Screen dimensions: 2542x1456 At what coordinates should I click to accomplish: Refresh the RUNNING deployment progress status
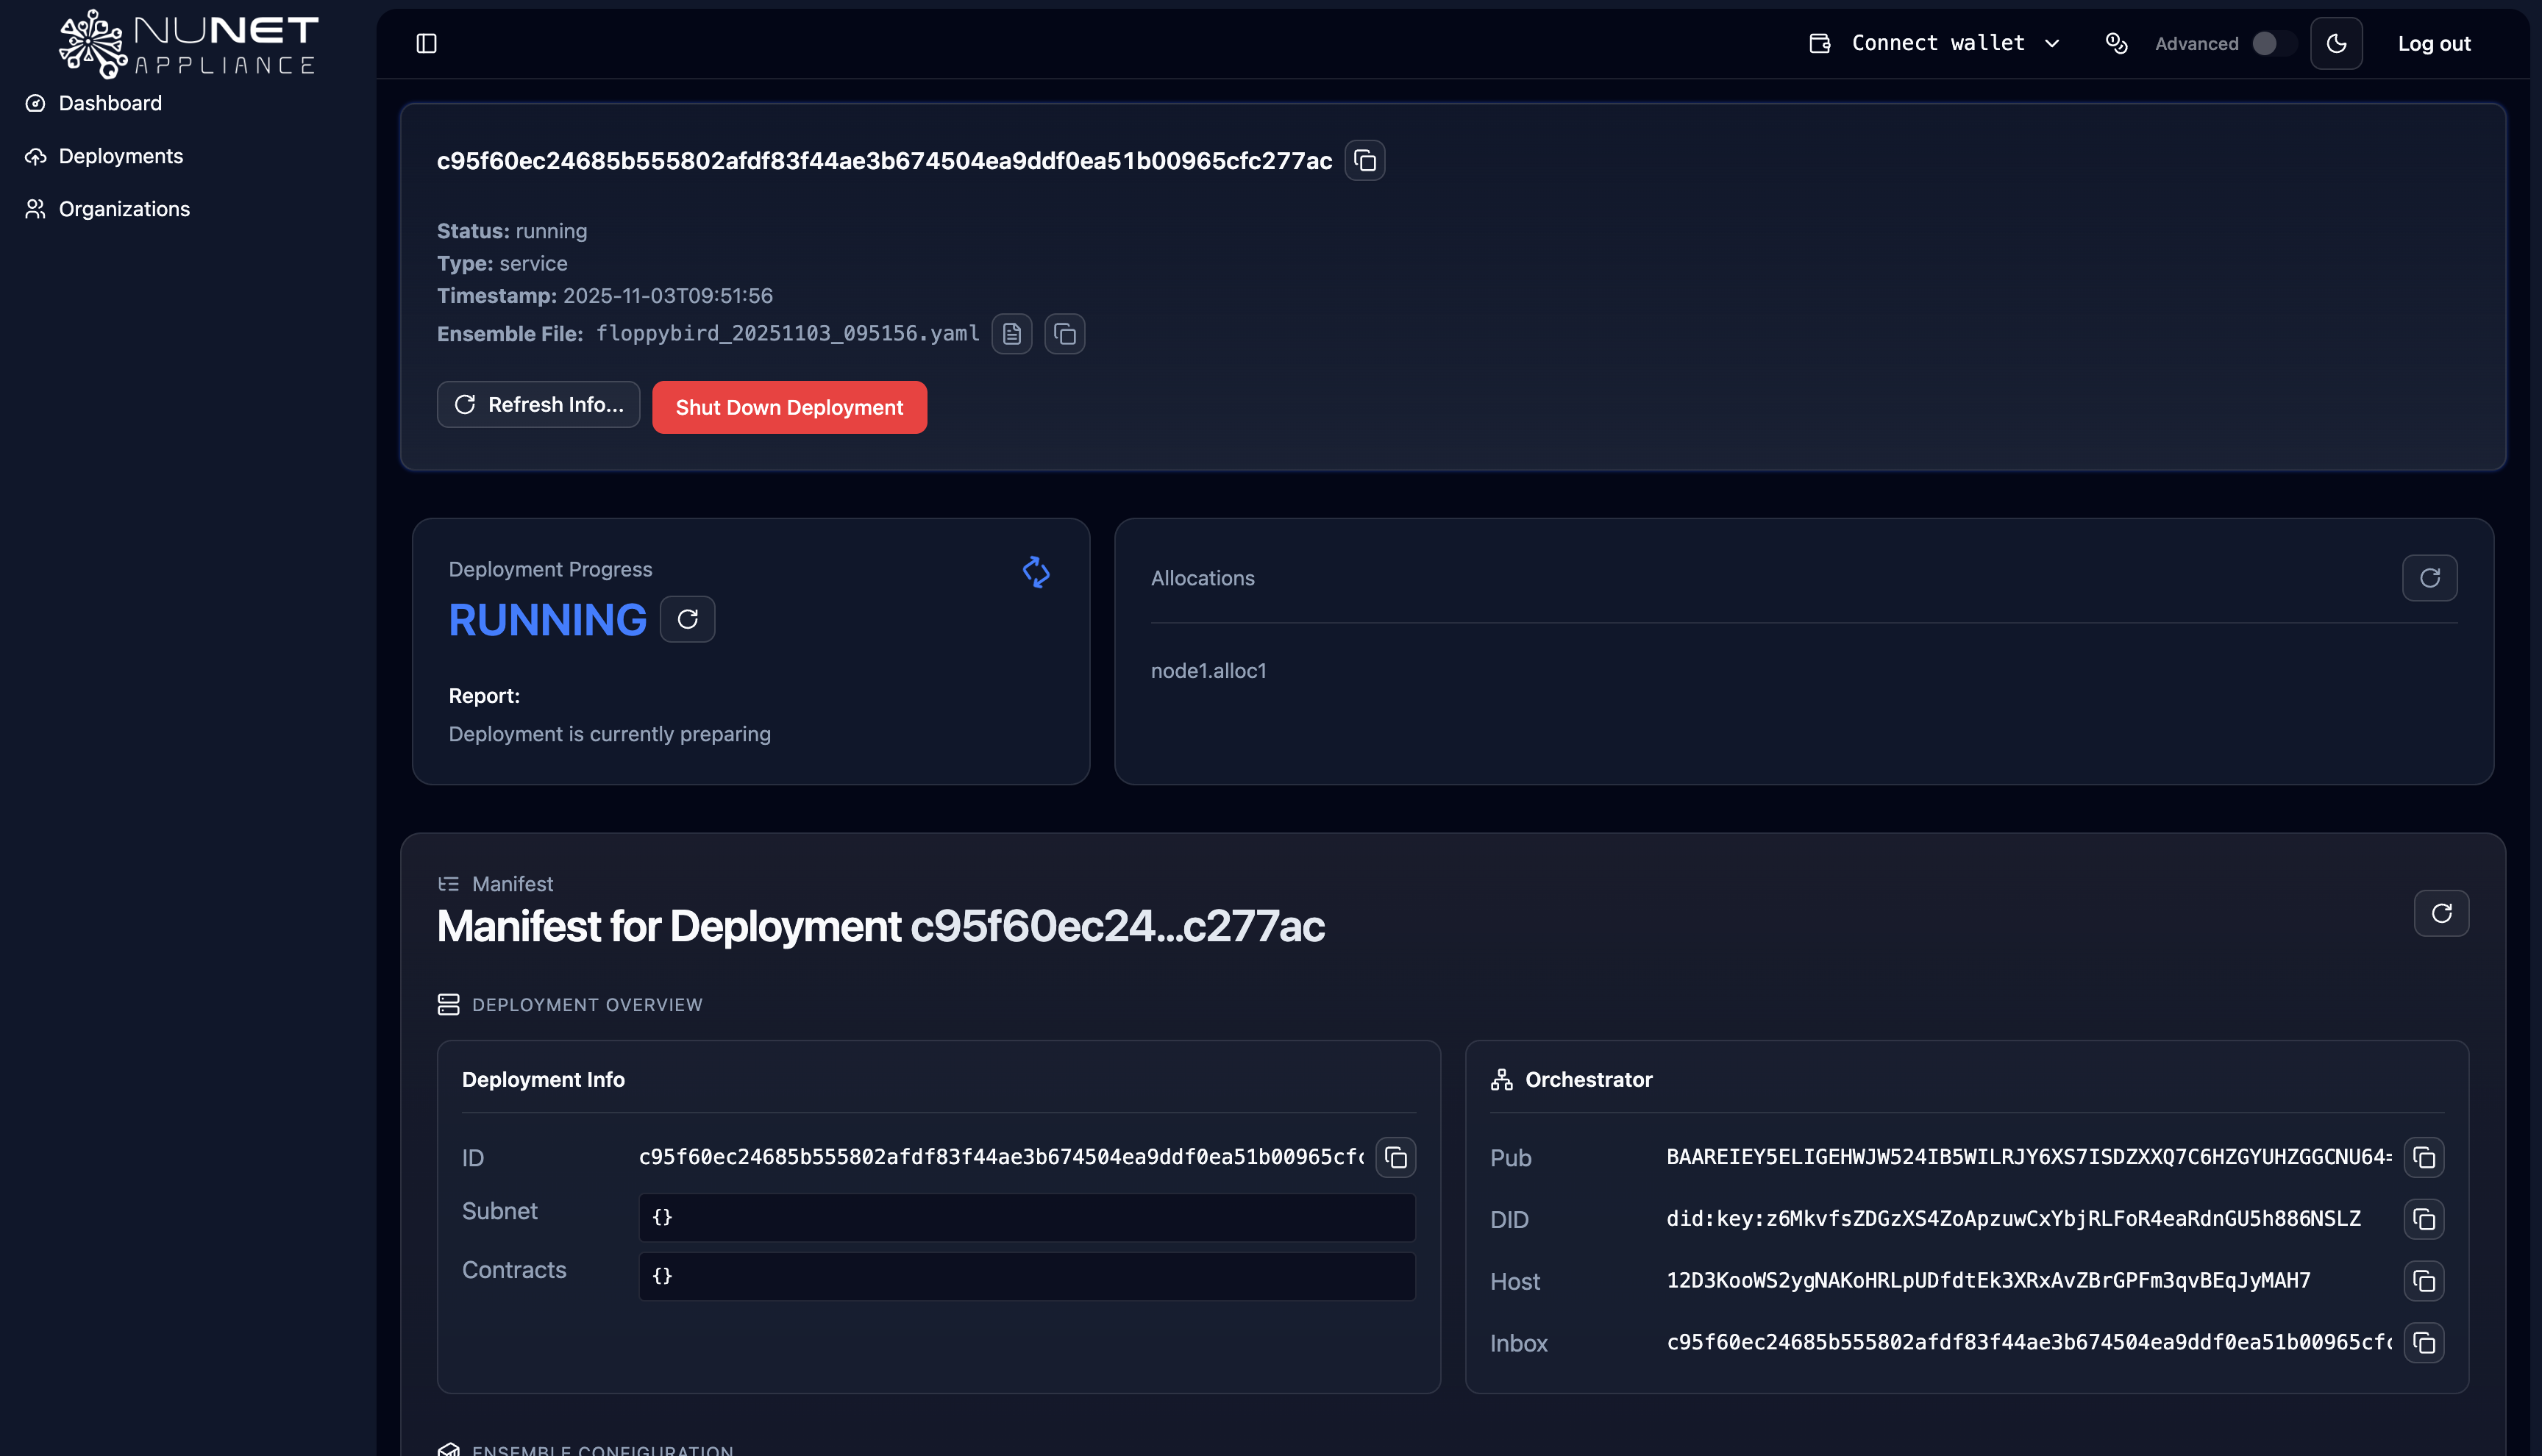coord(687,620)
